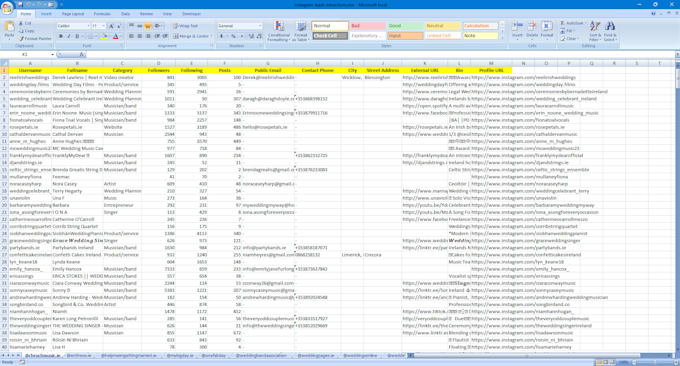Toggle center horizontal alignment

point(140,36)
